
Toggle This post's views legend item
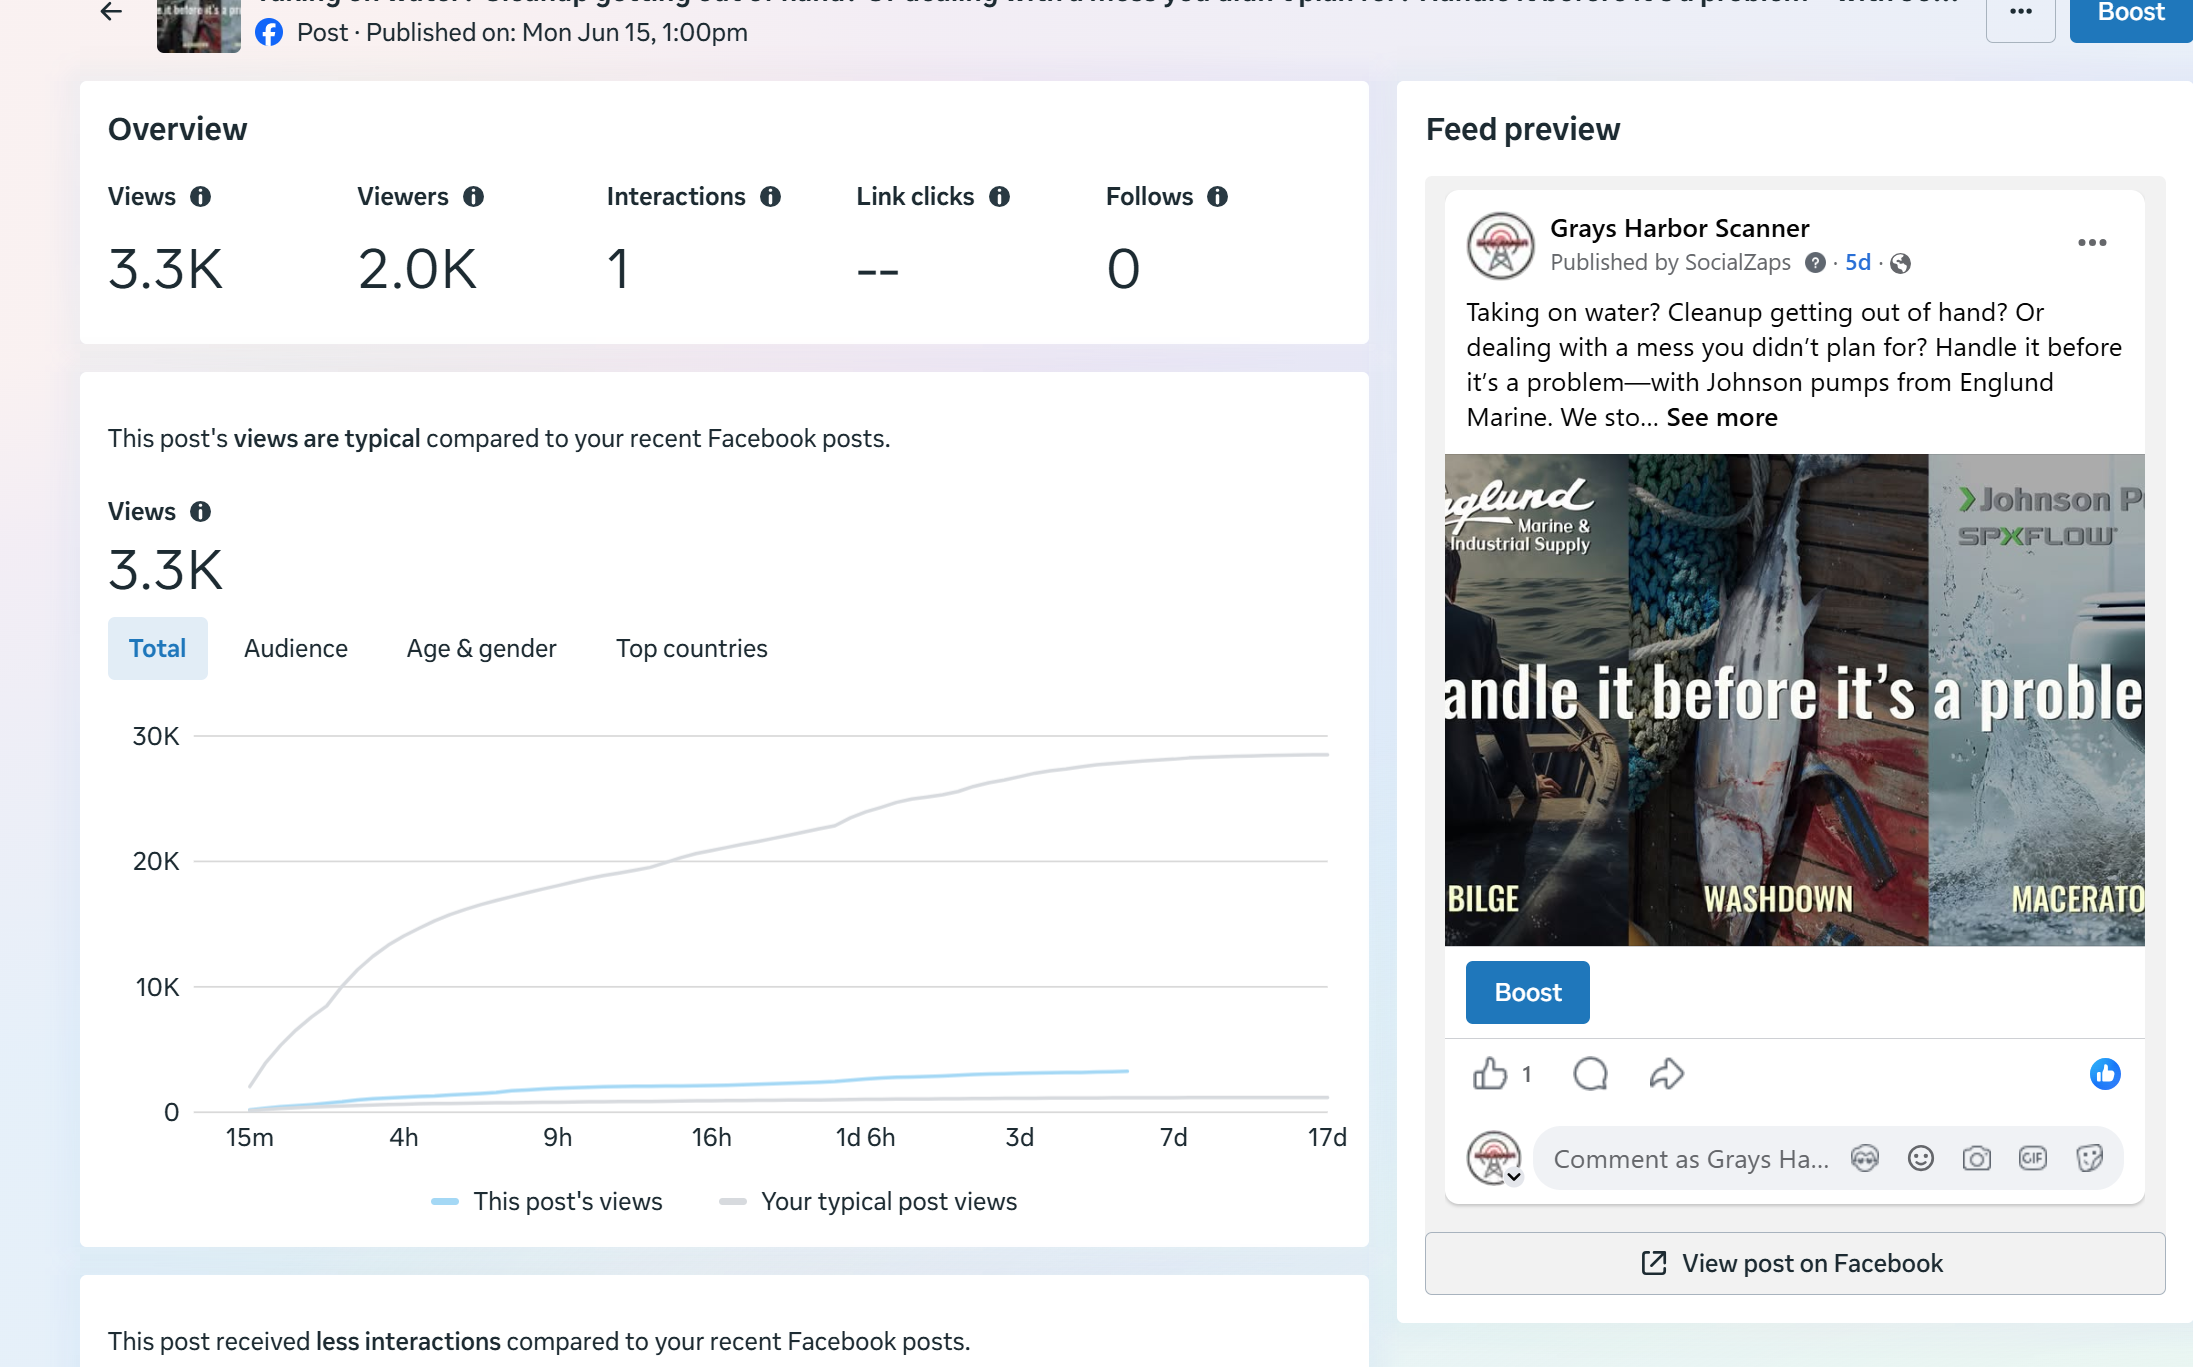coord(547,1202)
